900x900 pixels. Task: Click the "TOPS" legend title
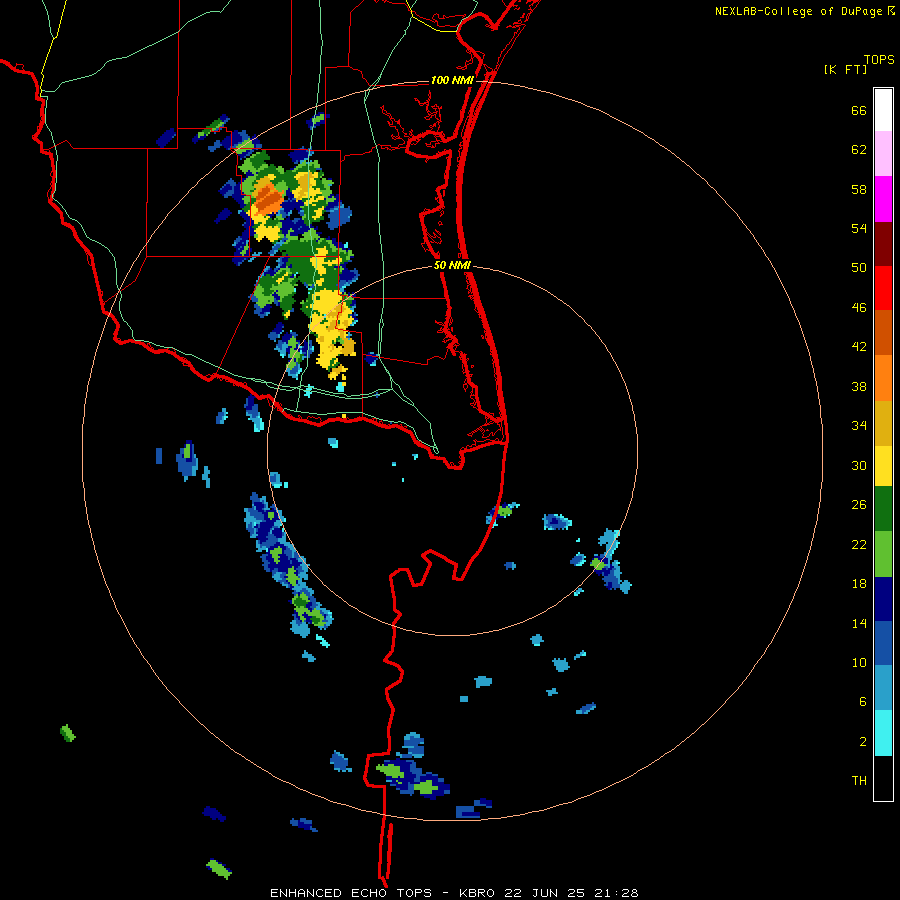click(879, 60)
